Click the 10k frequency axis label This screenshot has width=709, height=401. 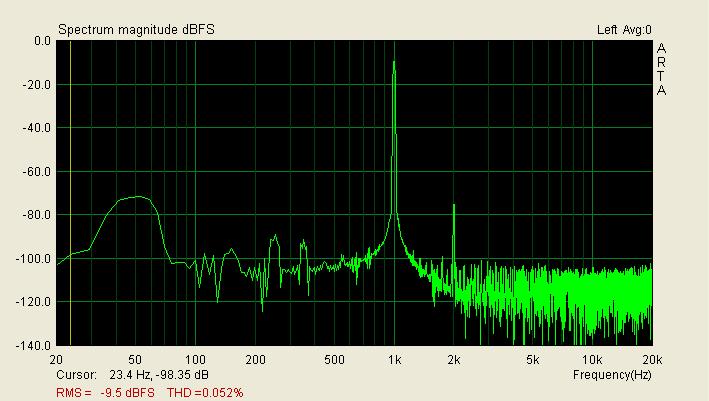(x=592, y=360)
